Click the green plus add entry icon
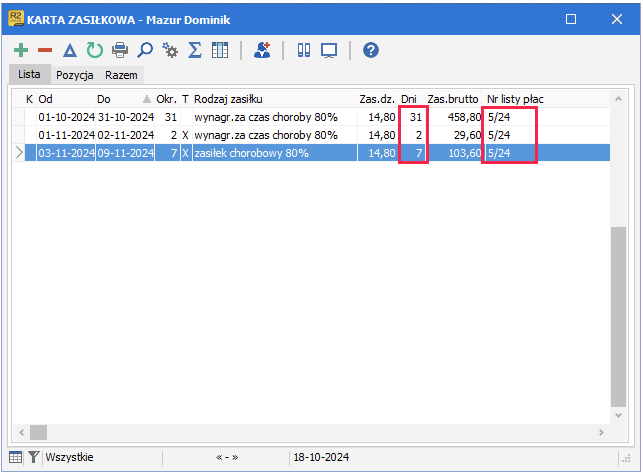The width and height of the screenshot is (643, 473). pos(21,50)
